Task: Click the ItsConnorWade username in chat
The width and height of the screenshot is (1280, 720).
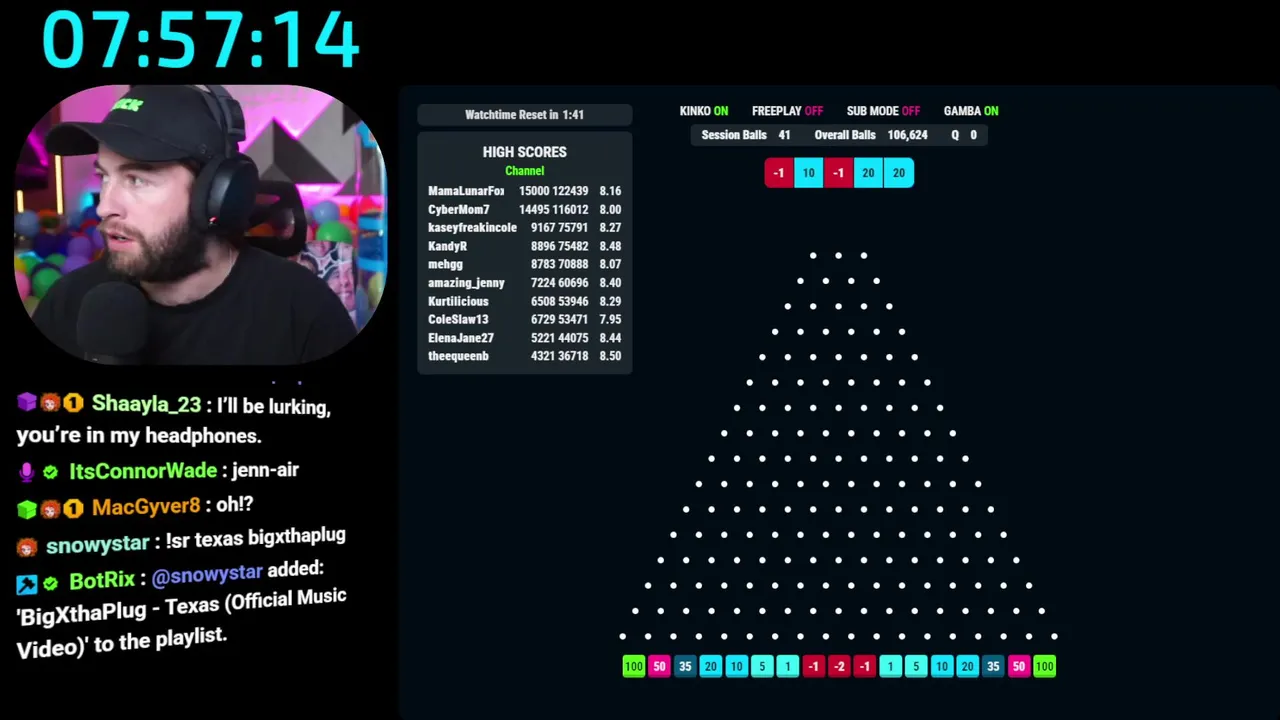Action: [143, 471]
